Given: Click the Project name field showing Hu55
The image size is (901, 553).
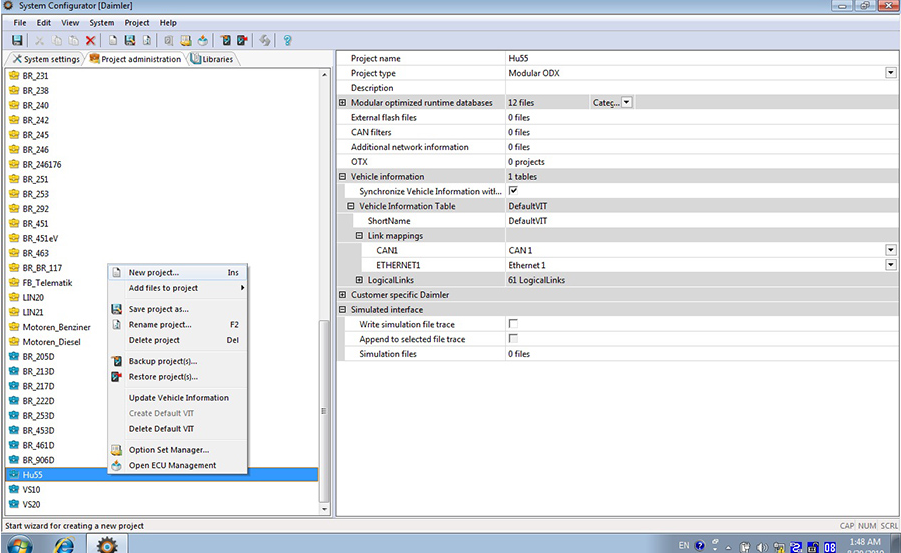Looking at the screenshot, I should [701, 58].
